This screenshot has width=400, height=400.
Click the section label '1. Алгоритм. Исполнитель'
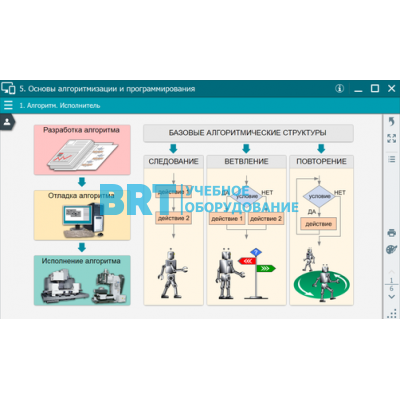tap(60, 106)
